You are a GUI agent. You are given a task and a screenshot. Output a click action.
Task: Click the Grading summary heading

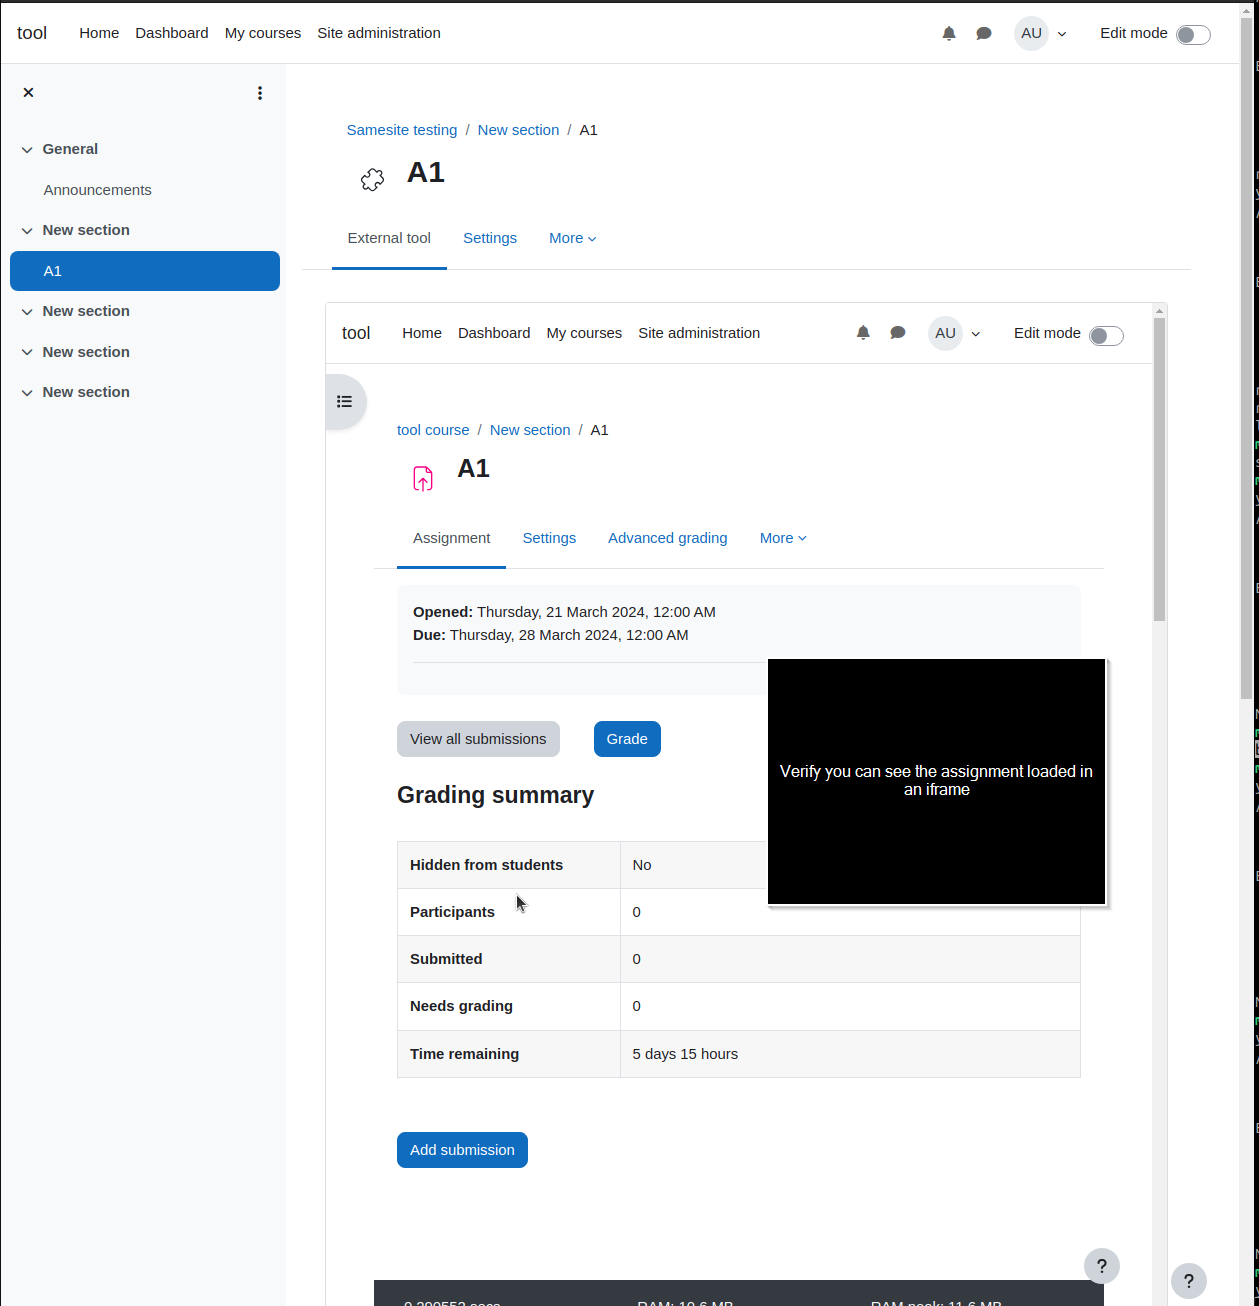tap(495, 795)
